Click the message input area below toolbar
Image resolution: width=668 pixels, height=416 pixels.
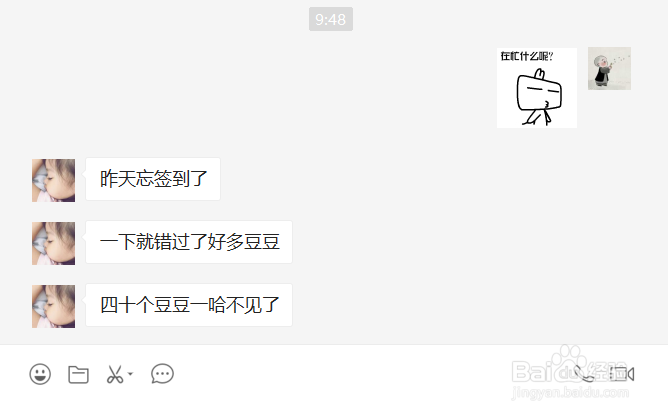point(334,403)
